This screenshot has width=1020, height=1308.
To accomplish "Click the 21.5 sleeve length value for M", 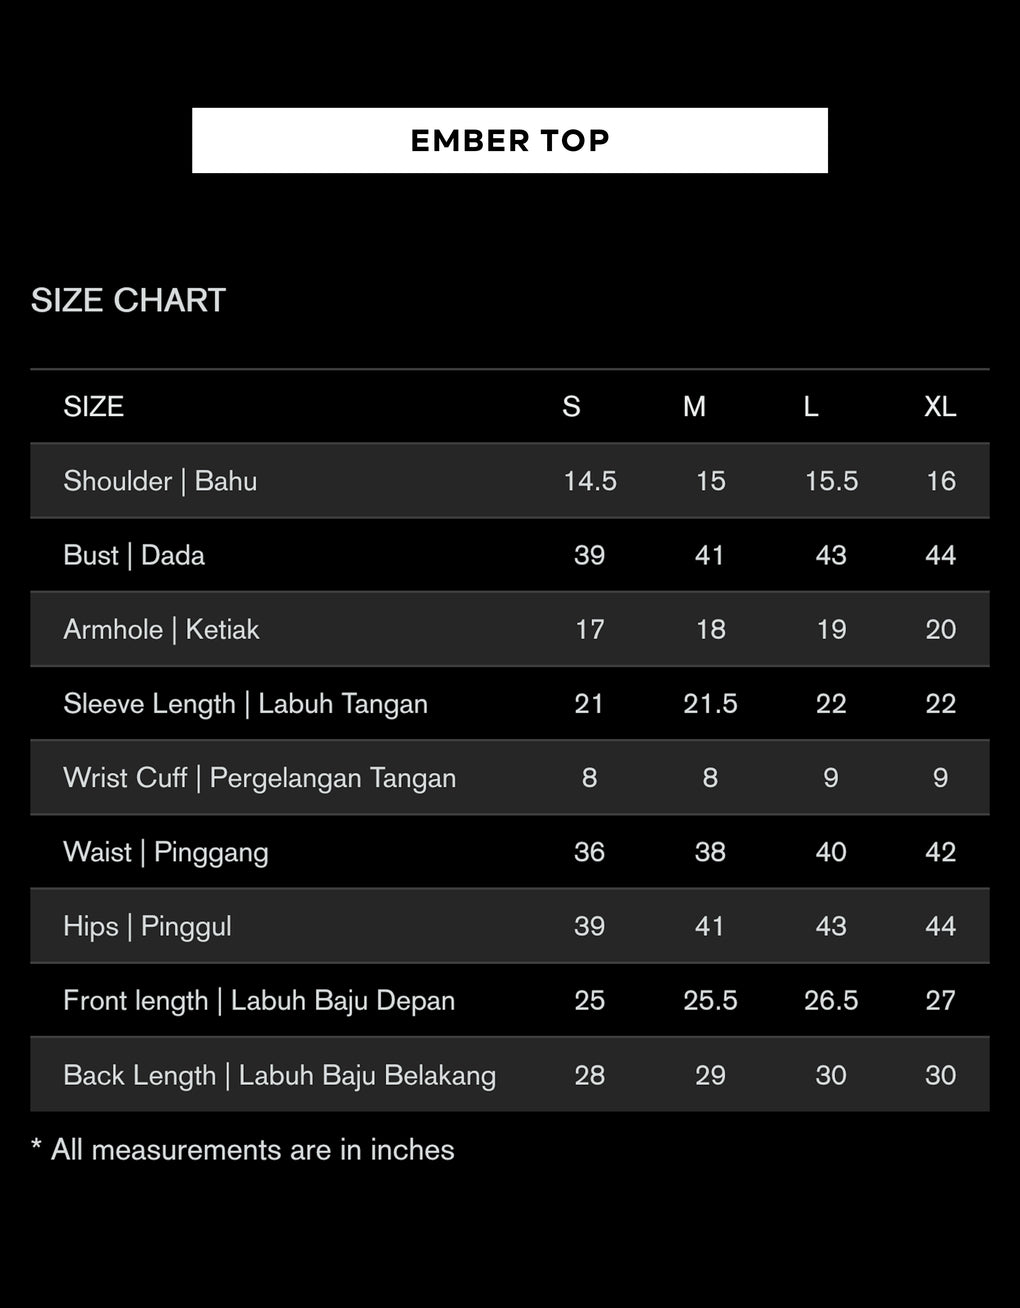I will pyautogui.click(x=710, y=703).
